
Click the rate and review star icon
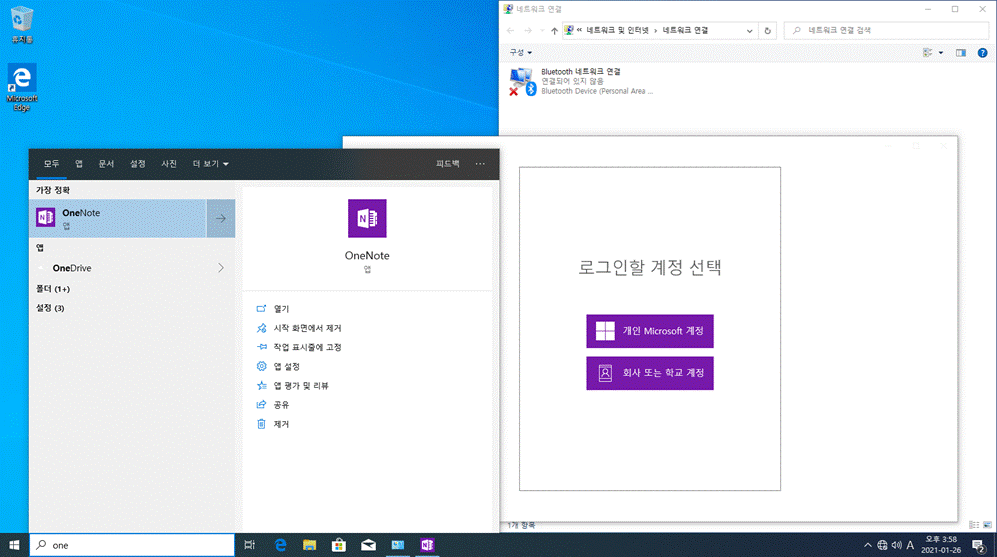click(261, 385)
